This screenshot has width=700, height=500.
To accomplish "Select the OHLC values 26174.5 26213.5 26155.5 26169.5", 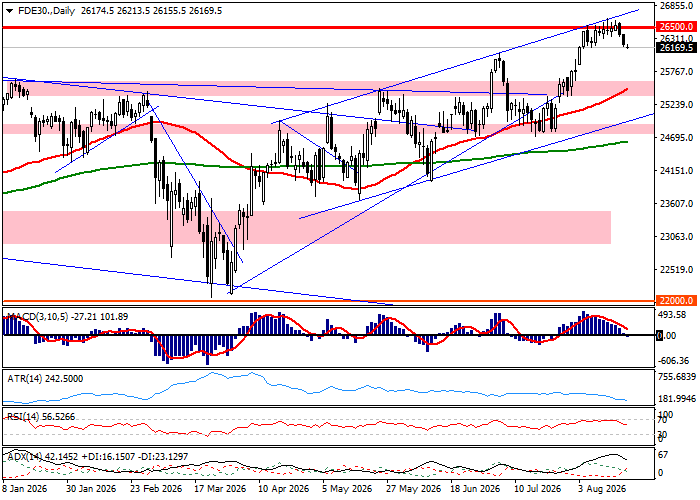I will coord(152,11).
